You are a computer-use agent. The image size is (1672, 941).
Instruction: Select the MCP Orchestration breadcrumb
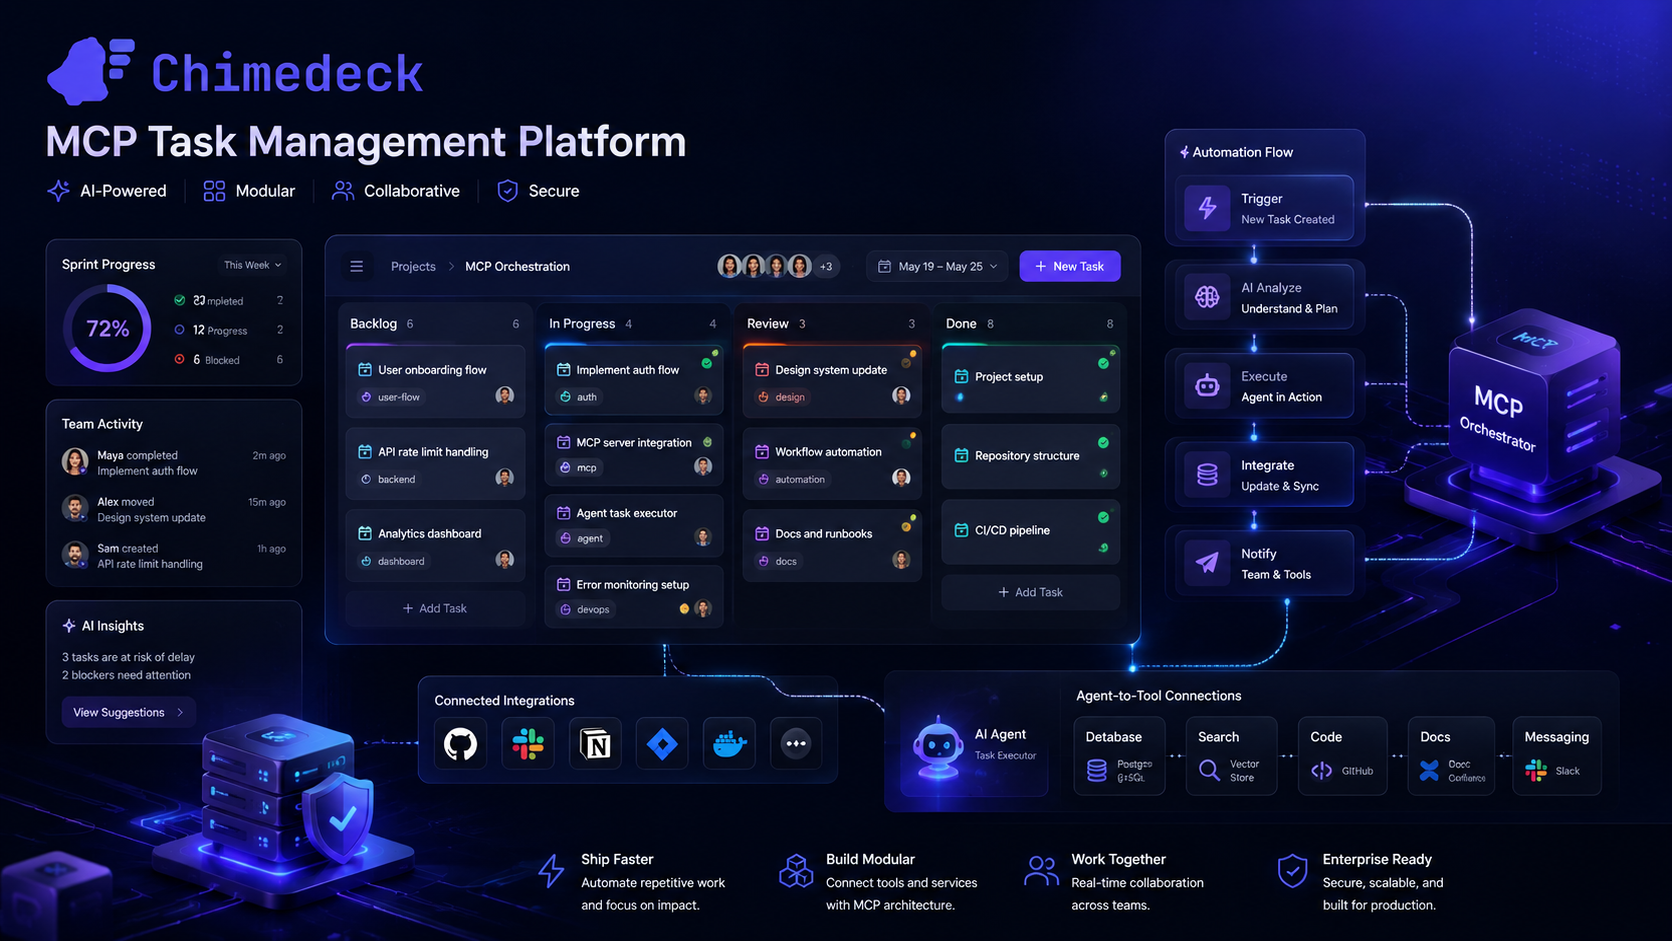pos(517,266)
